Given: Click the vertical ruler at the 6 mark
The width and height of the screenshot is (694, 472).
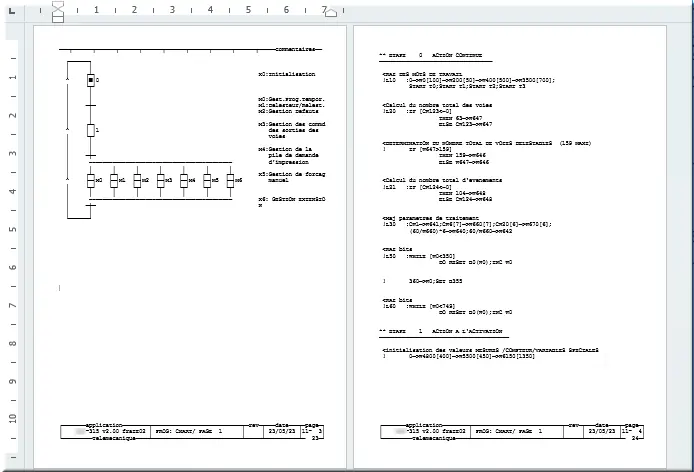Looking at the screenshot, I should click(12, 267).
